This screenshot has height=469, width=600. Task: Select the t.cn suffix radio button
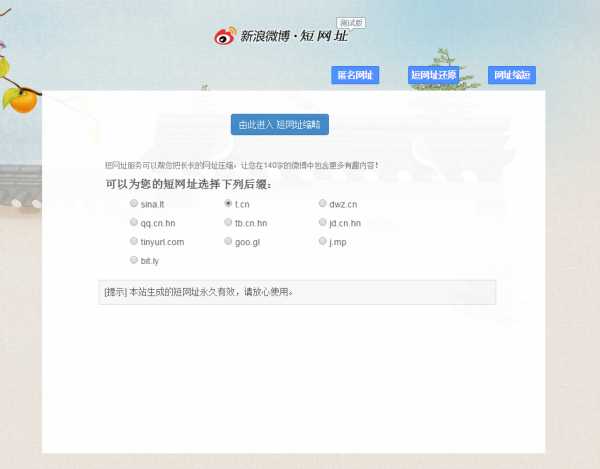[228, 203]
